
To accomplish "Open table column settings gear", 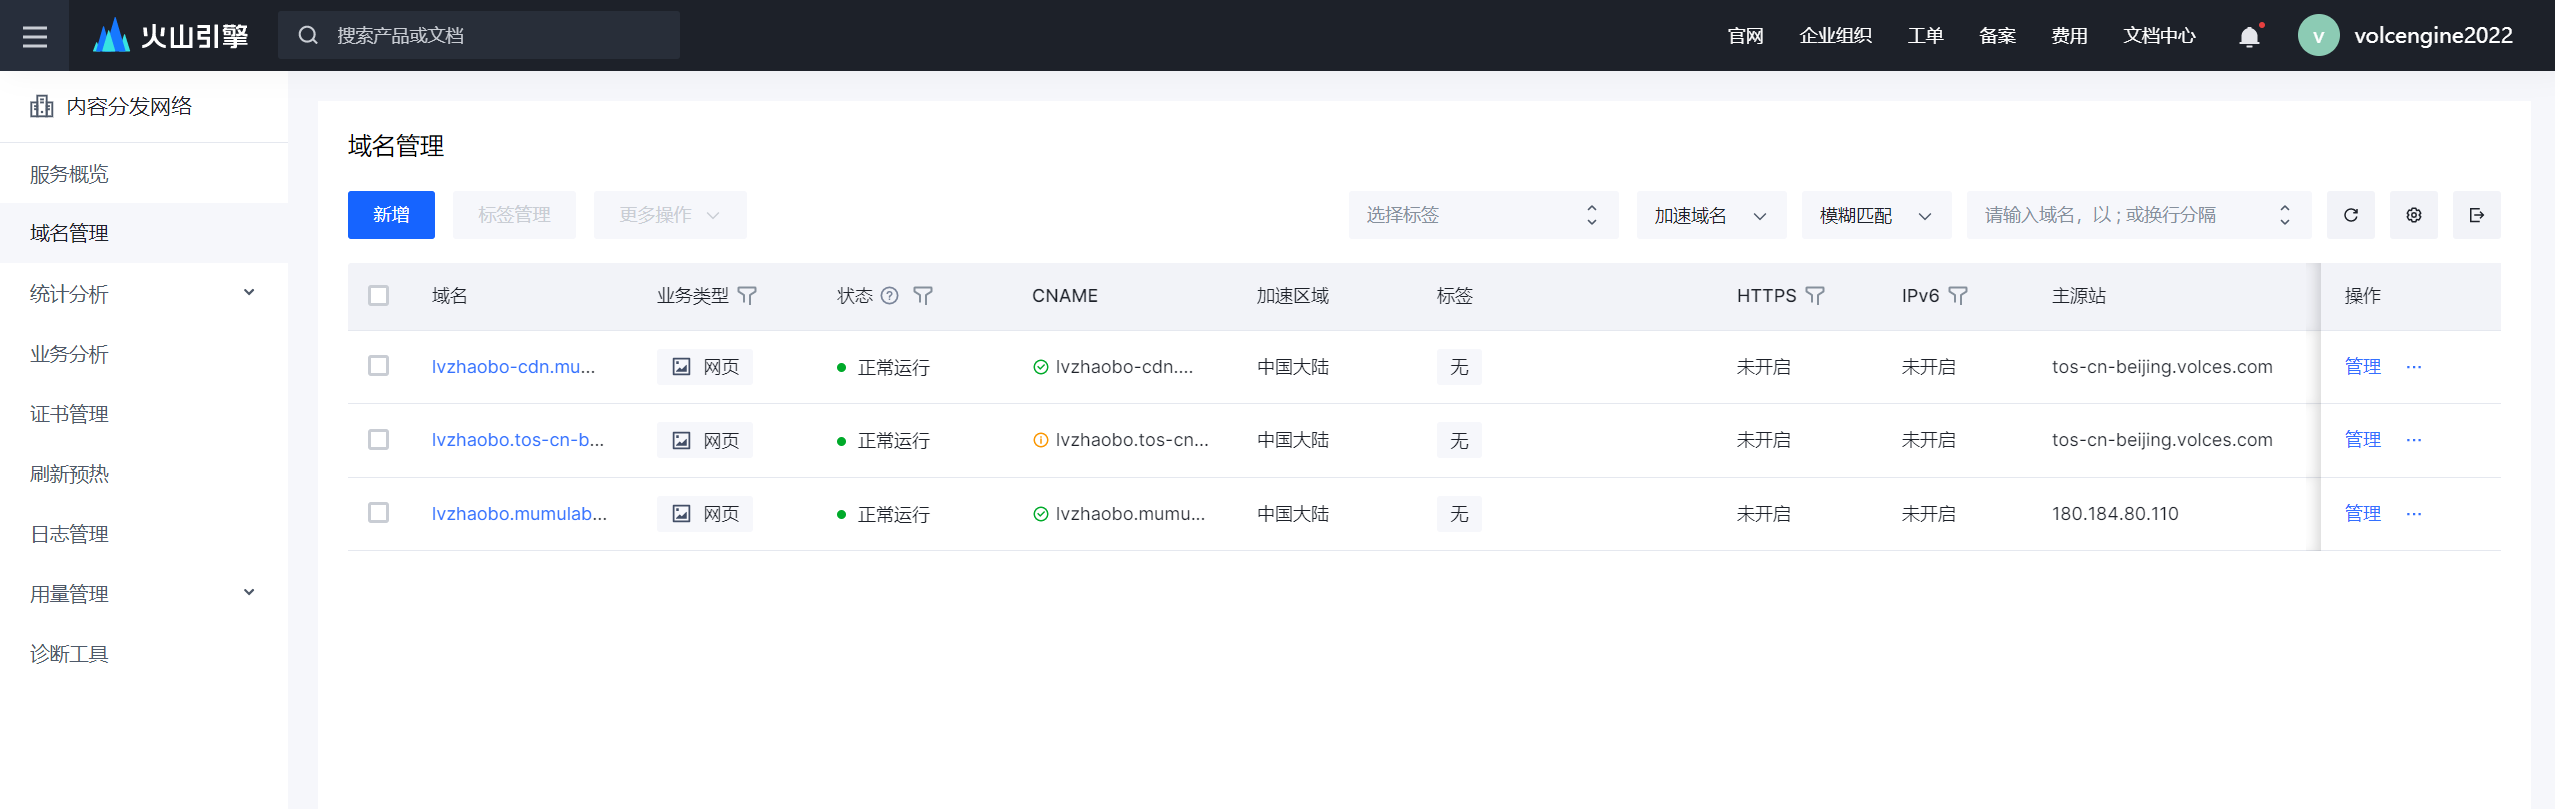I will (2414, 215).
